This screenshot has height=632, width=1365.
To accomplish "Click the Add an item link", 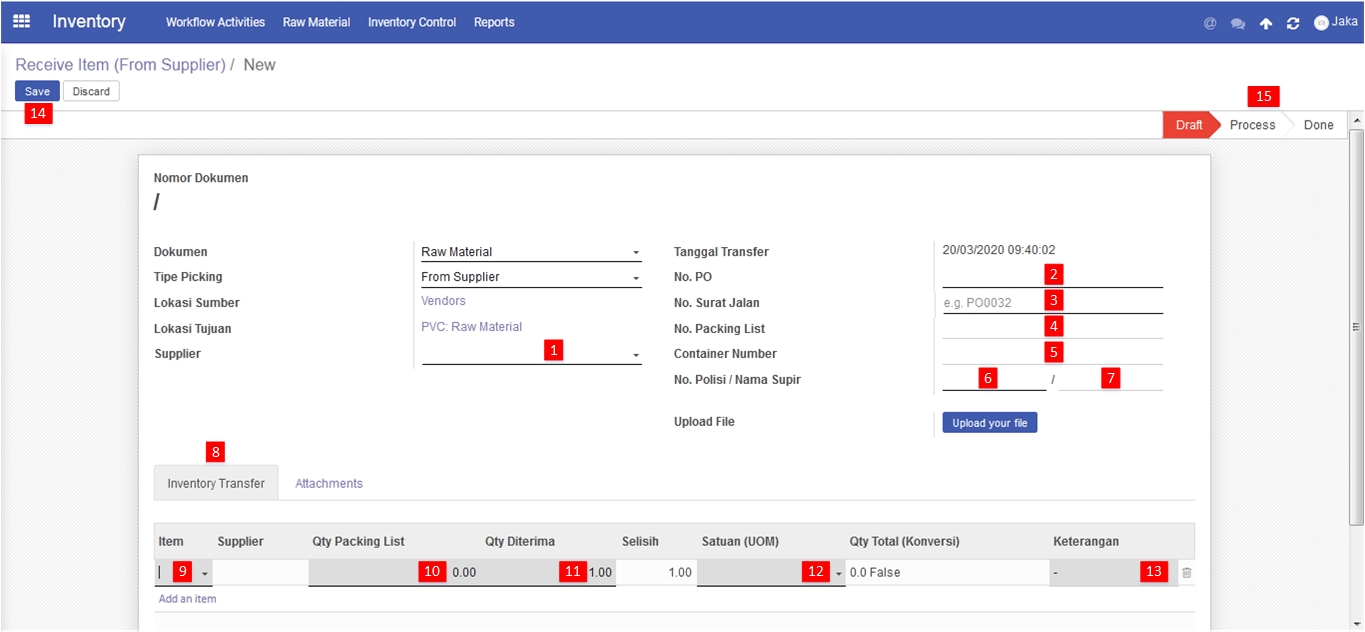I will pos(187,599).
